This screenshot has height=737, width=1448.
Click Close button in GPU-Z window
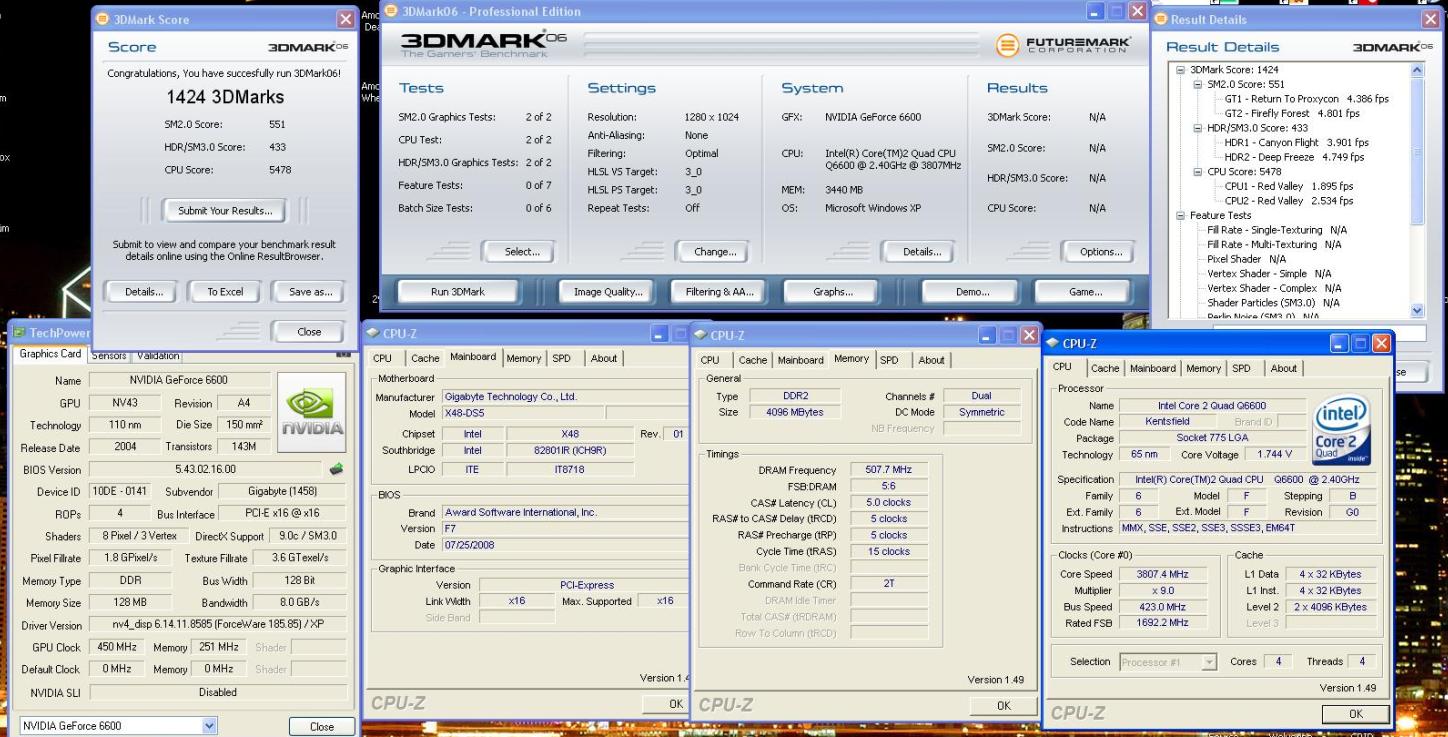pyautogui.click(x=322, y=727)
